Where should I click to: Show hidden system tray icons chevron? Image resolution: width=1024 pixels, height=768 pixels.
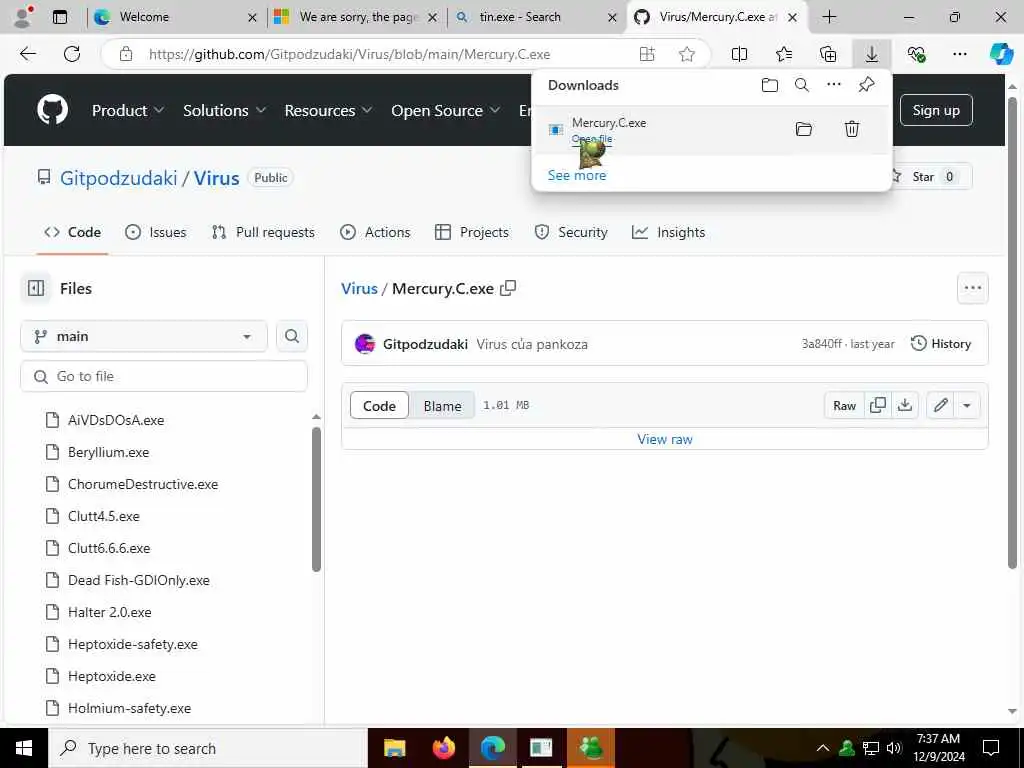823,748
